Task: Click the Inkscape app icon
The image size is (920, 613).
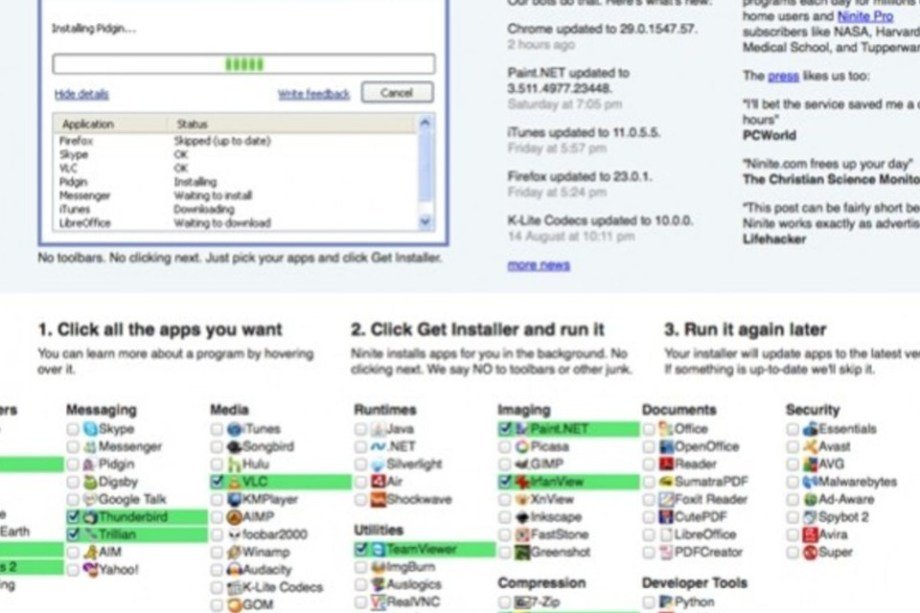Action: [x=522, y=517]
